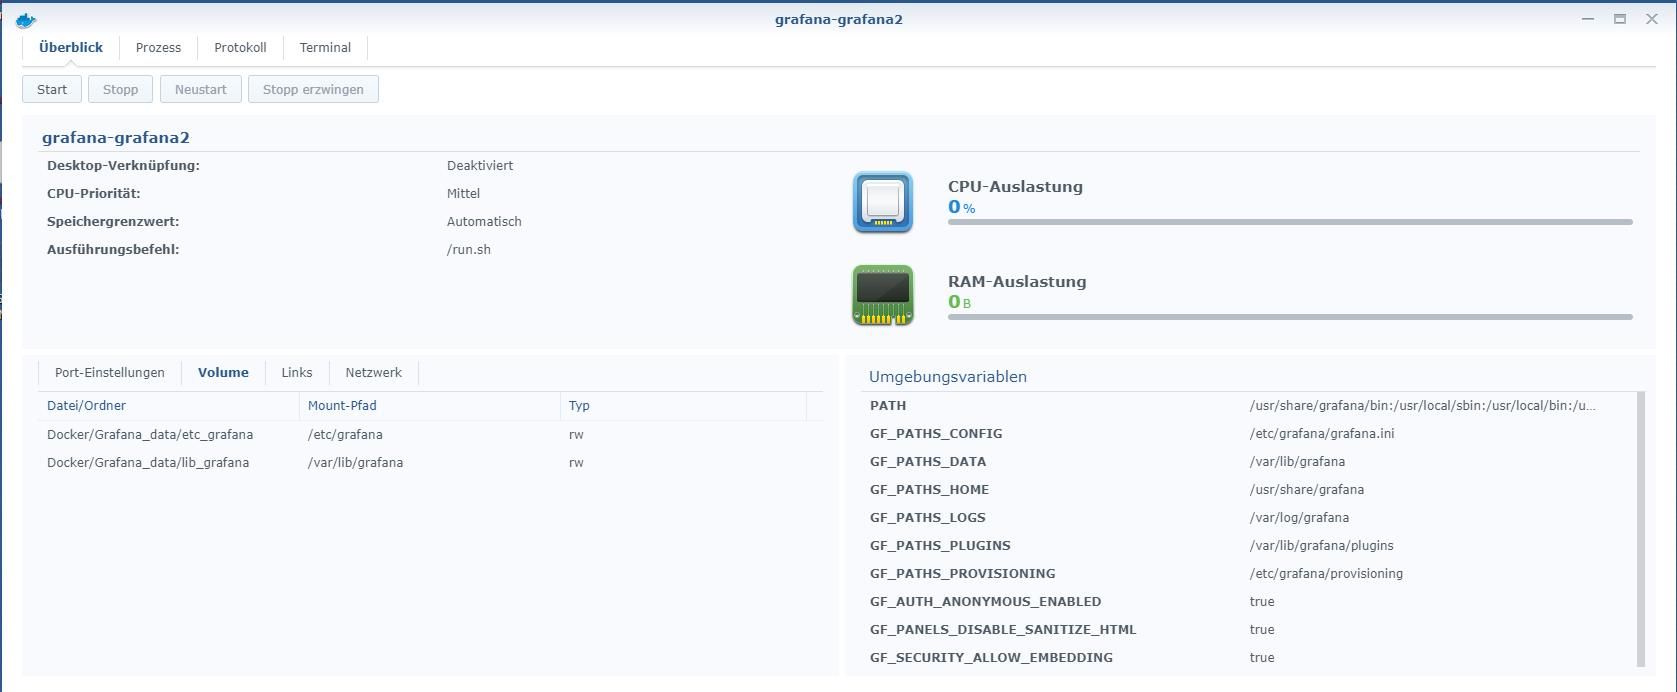Open the Protokoll tab

pos(240,47)
